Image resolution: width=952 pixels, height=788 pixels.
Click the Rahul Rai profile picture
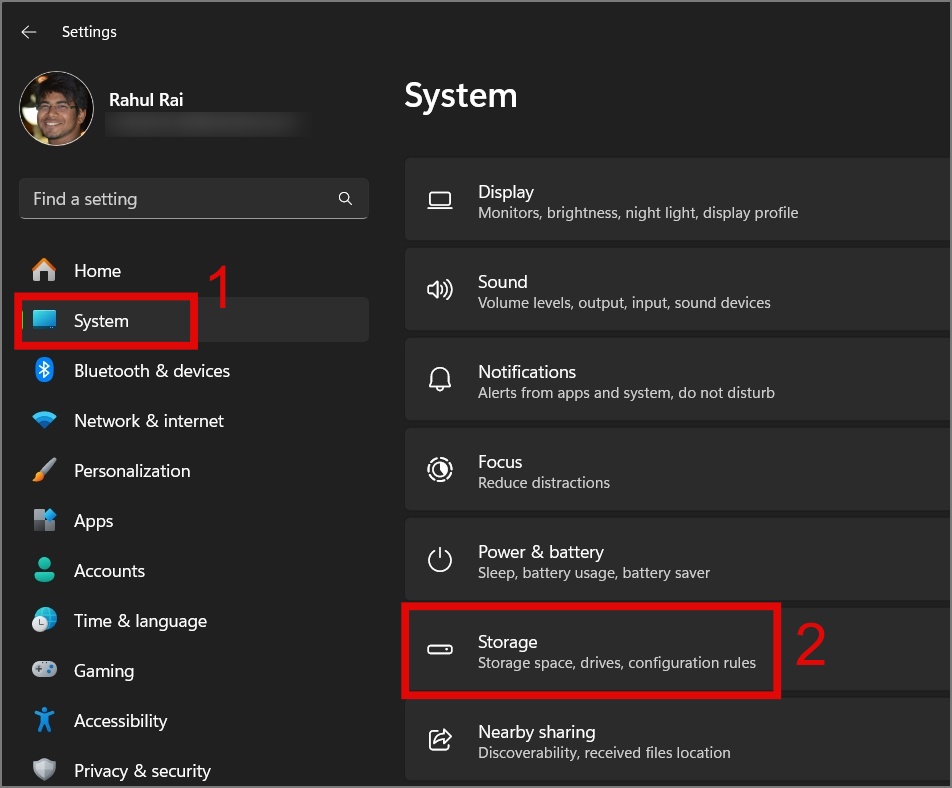[x=56, y=108]
